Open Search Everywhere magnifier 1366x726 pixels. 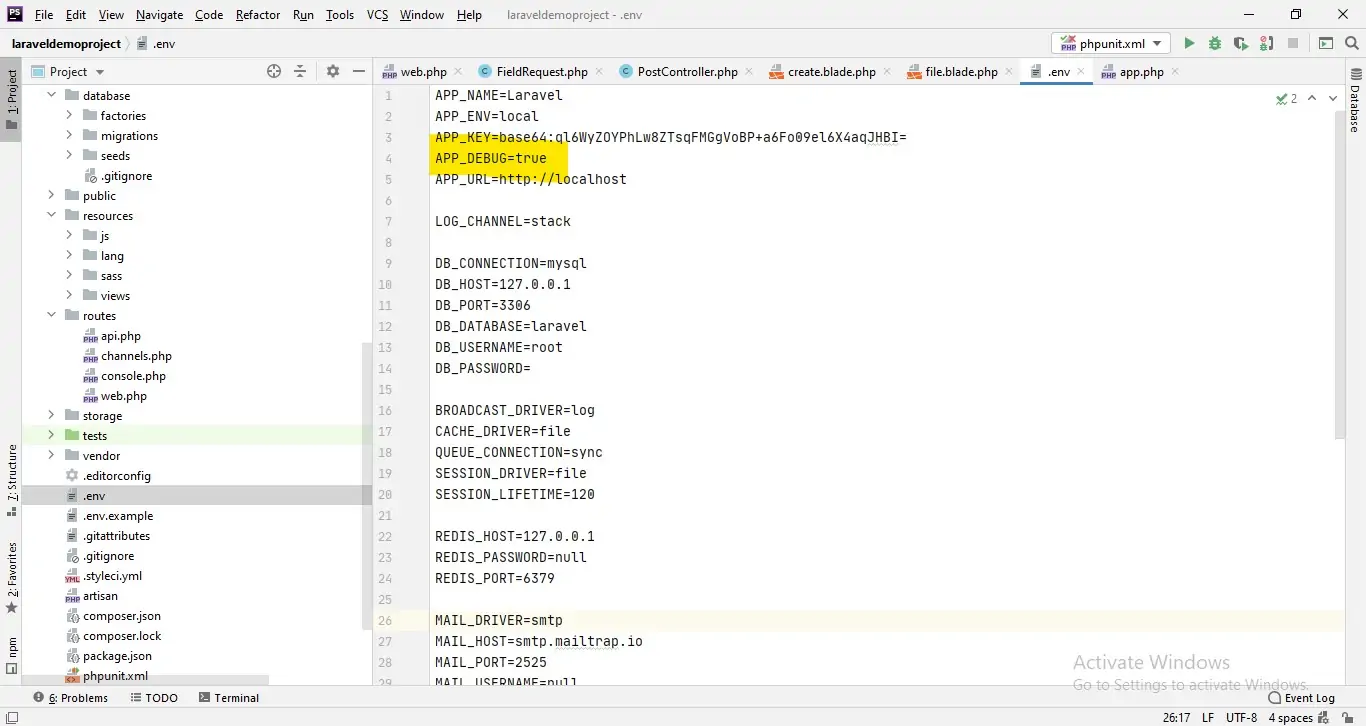pyautogui.click(x=1352, y=43)
